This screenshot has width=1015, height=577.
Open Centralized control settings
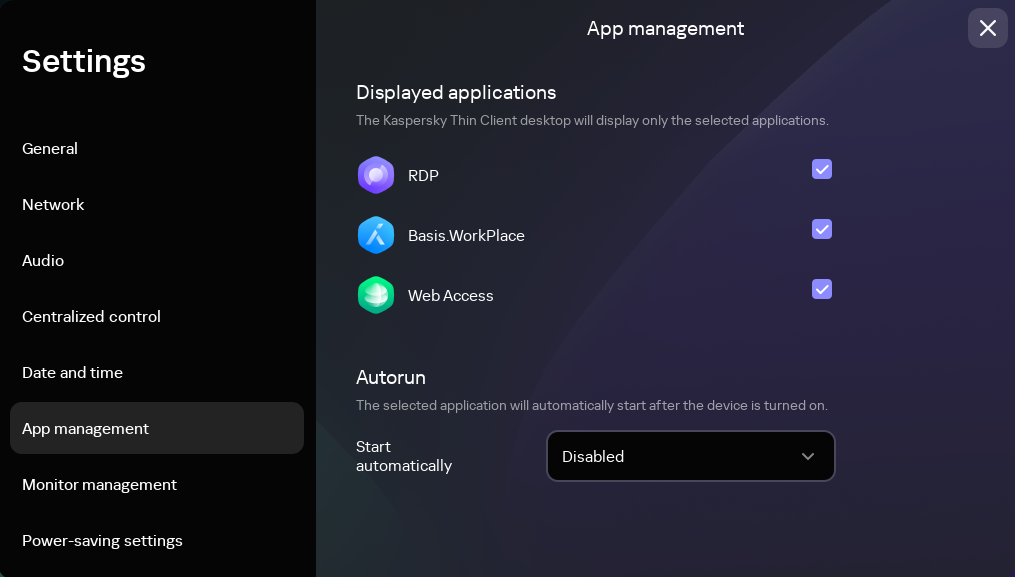pyautogui.click(x=91, y=316)
